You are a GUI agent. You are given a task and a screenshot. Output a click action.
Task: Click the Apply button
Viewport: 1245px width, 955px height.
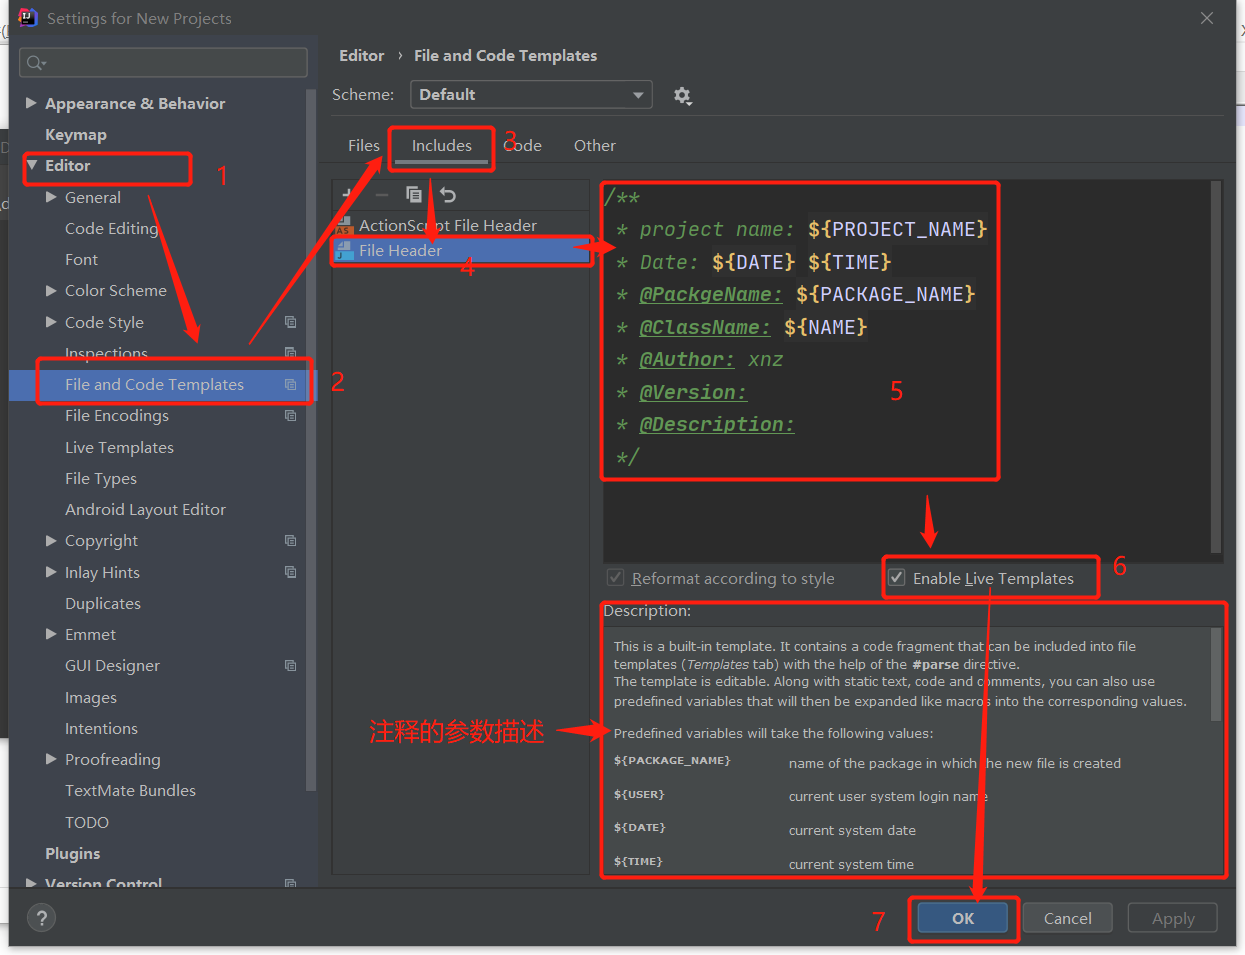coord(1172,918)
